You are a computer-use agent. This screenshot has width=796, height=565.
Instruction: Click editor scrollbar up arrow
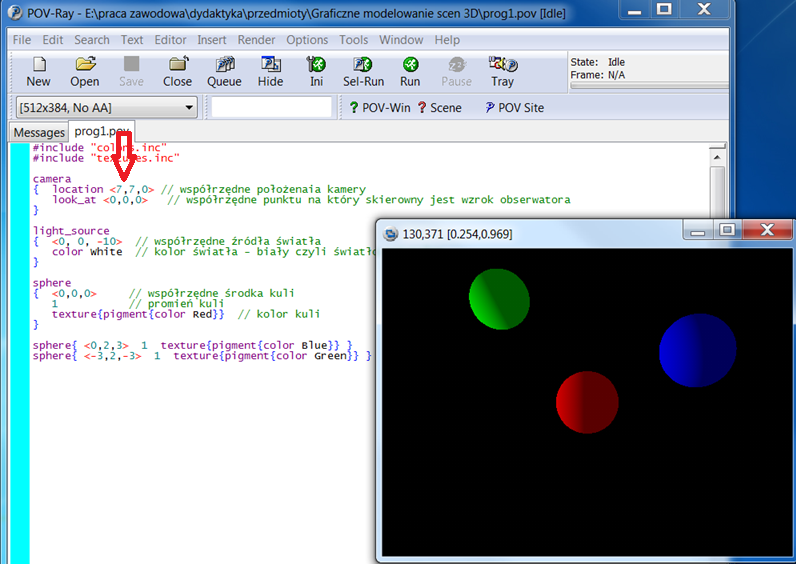pos(717,158)
